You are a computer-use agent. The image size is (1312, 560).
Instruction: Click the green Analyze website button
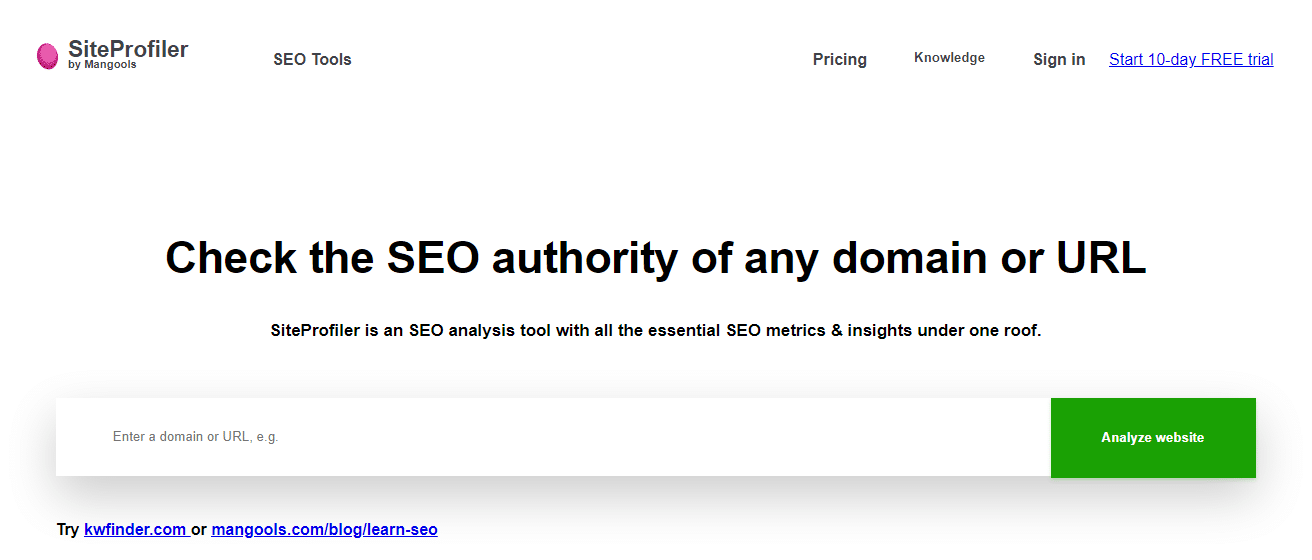(1153, 437)
